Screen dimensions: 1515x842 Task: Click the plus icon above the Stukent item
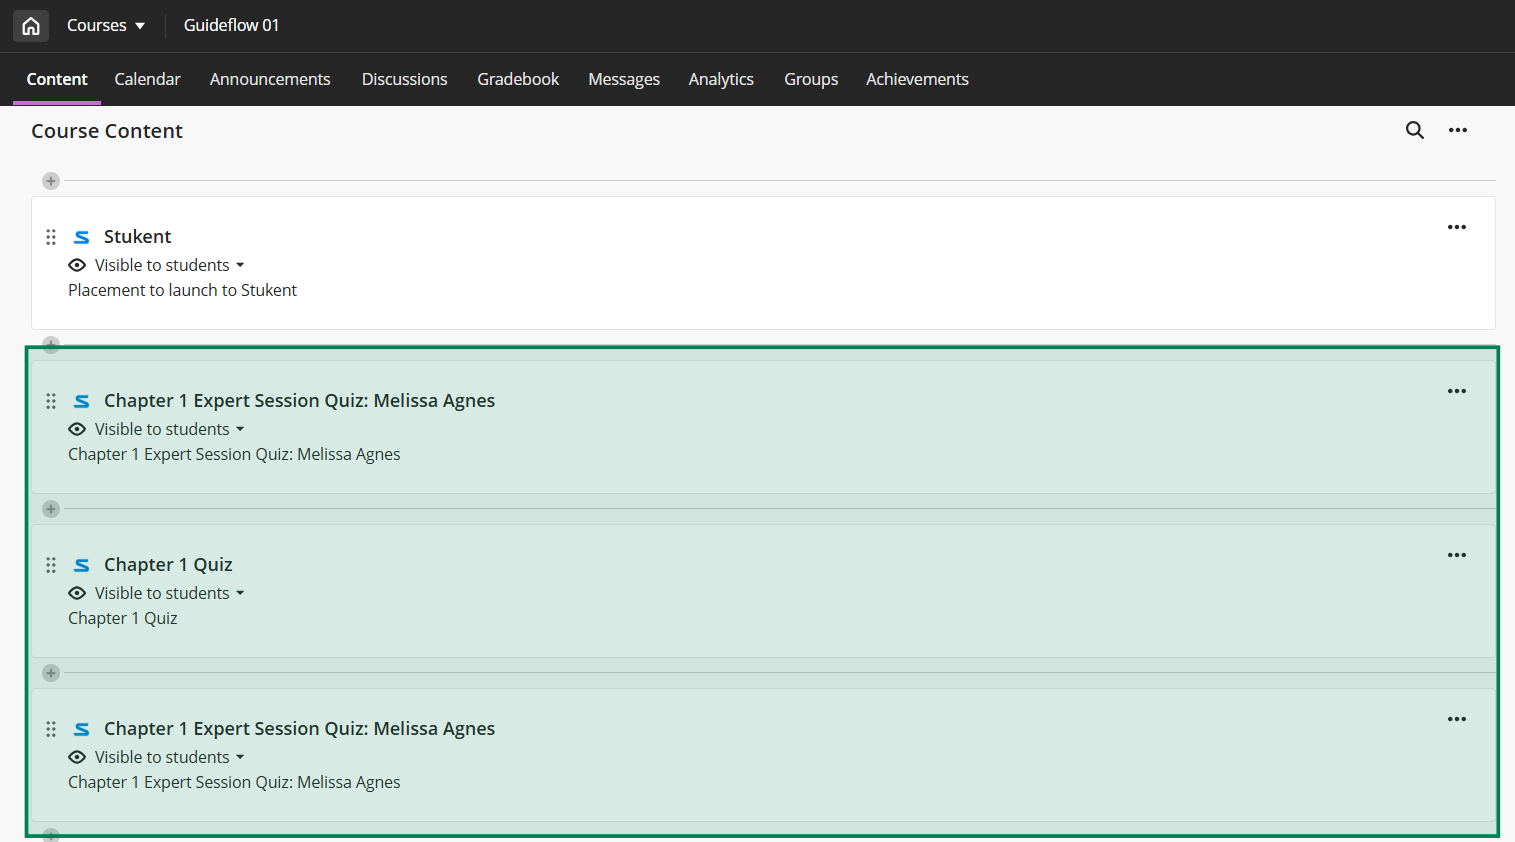(x=51, y=181)
